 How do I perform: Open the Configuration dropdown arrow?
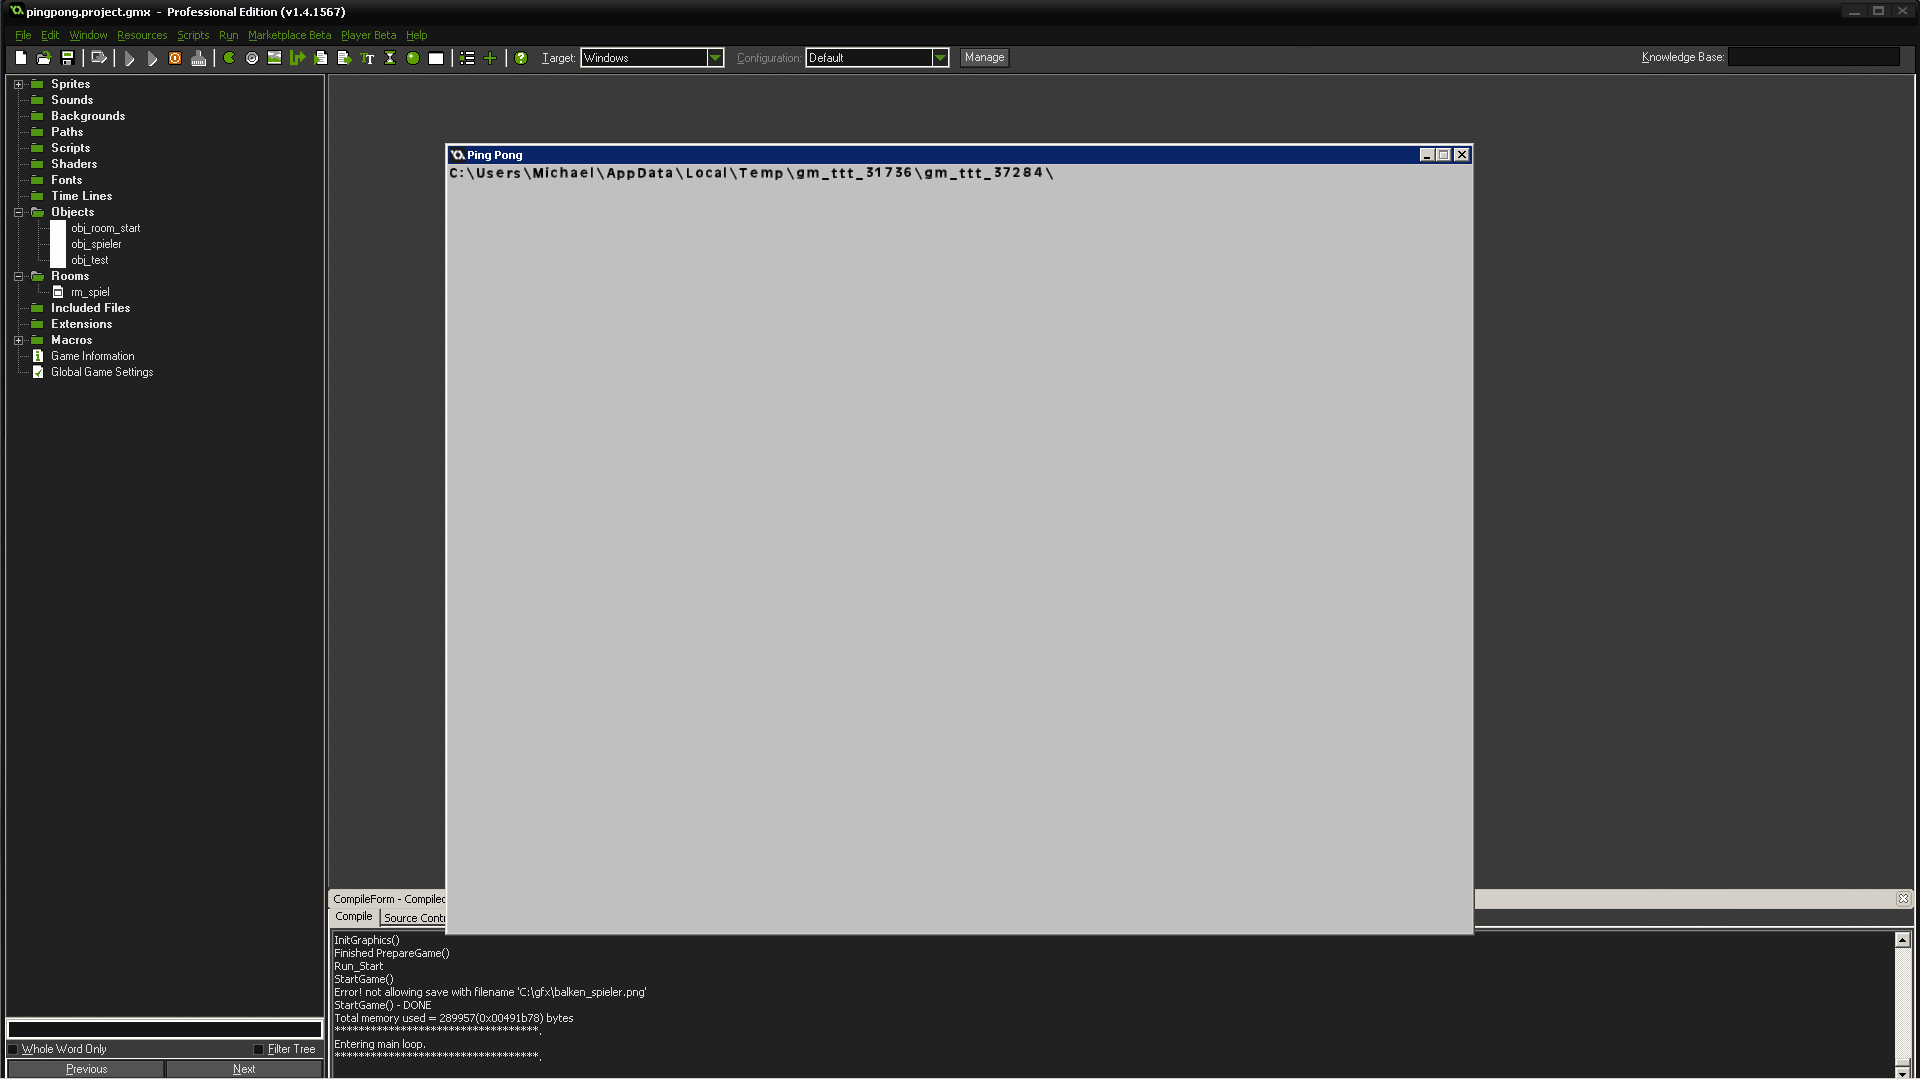(940, 58)
